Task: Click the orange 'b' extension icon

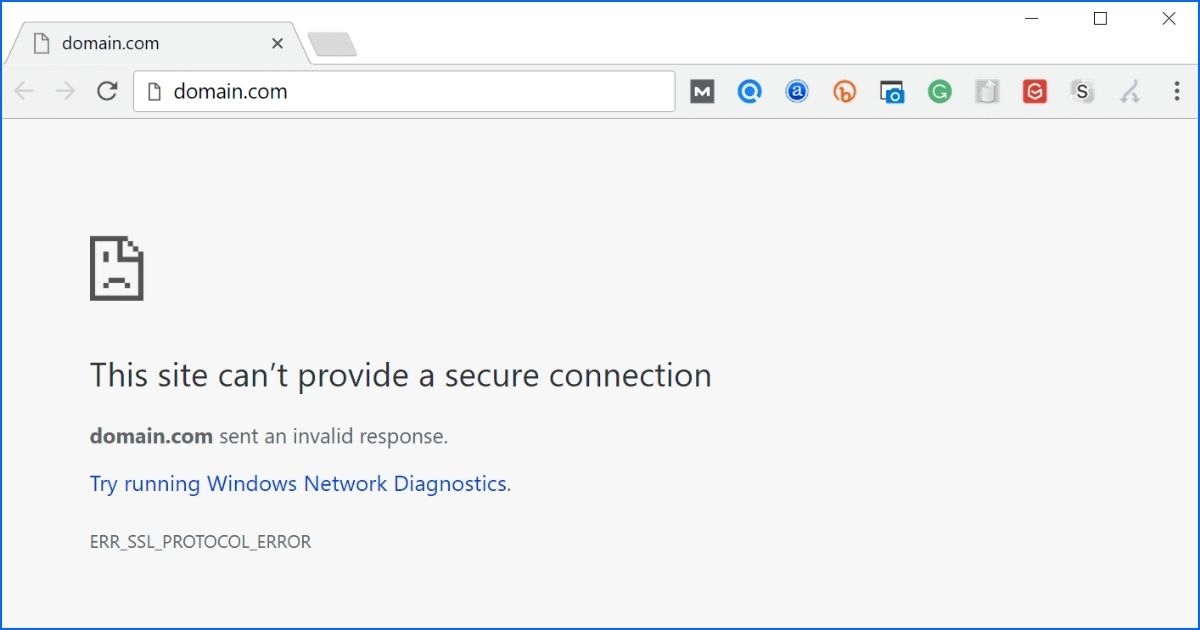Action: click(x=844, y=91)
